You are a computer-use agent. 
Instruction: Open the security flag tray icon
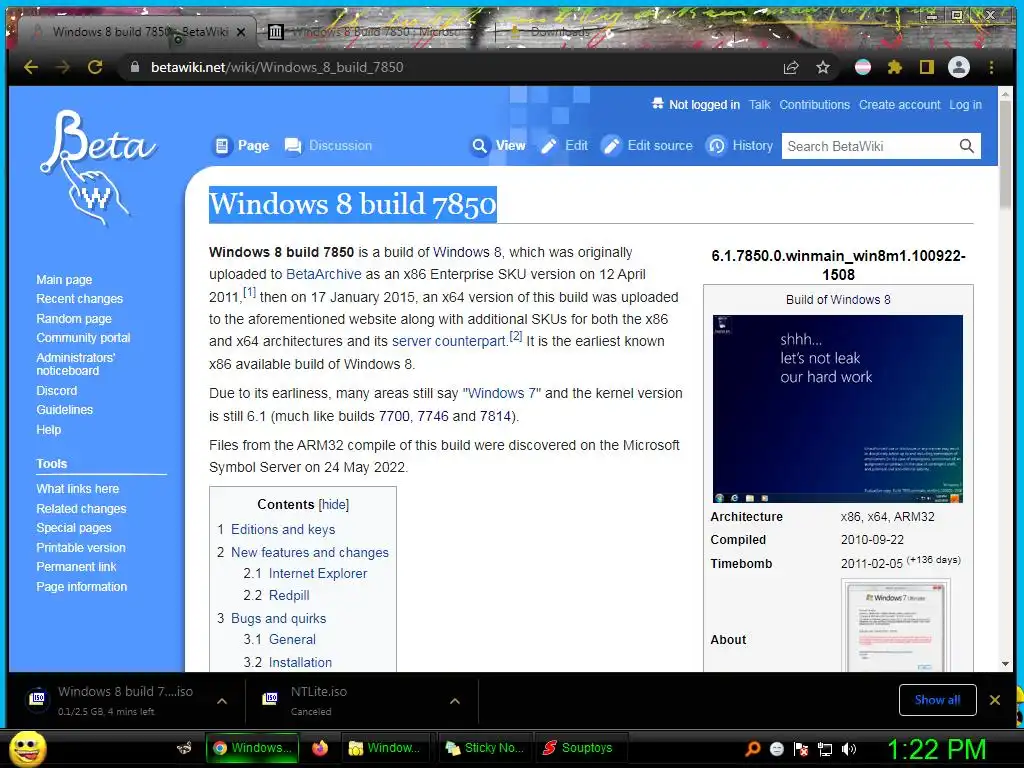point(801,749)
